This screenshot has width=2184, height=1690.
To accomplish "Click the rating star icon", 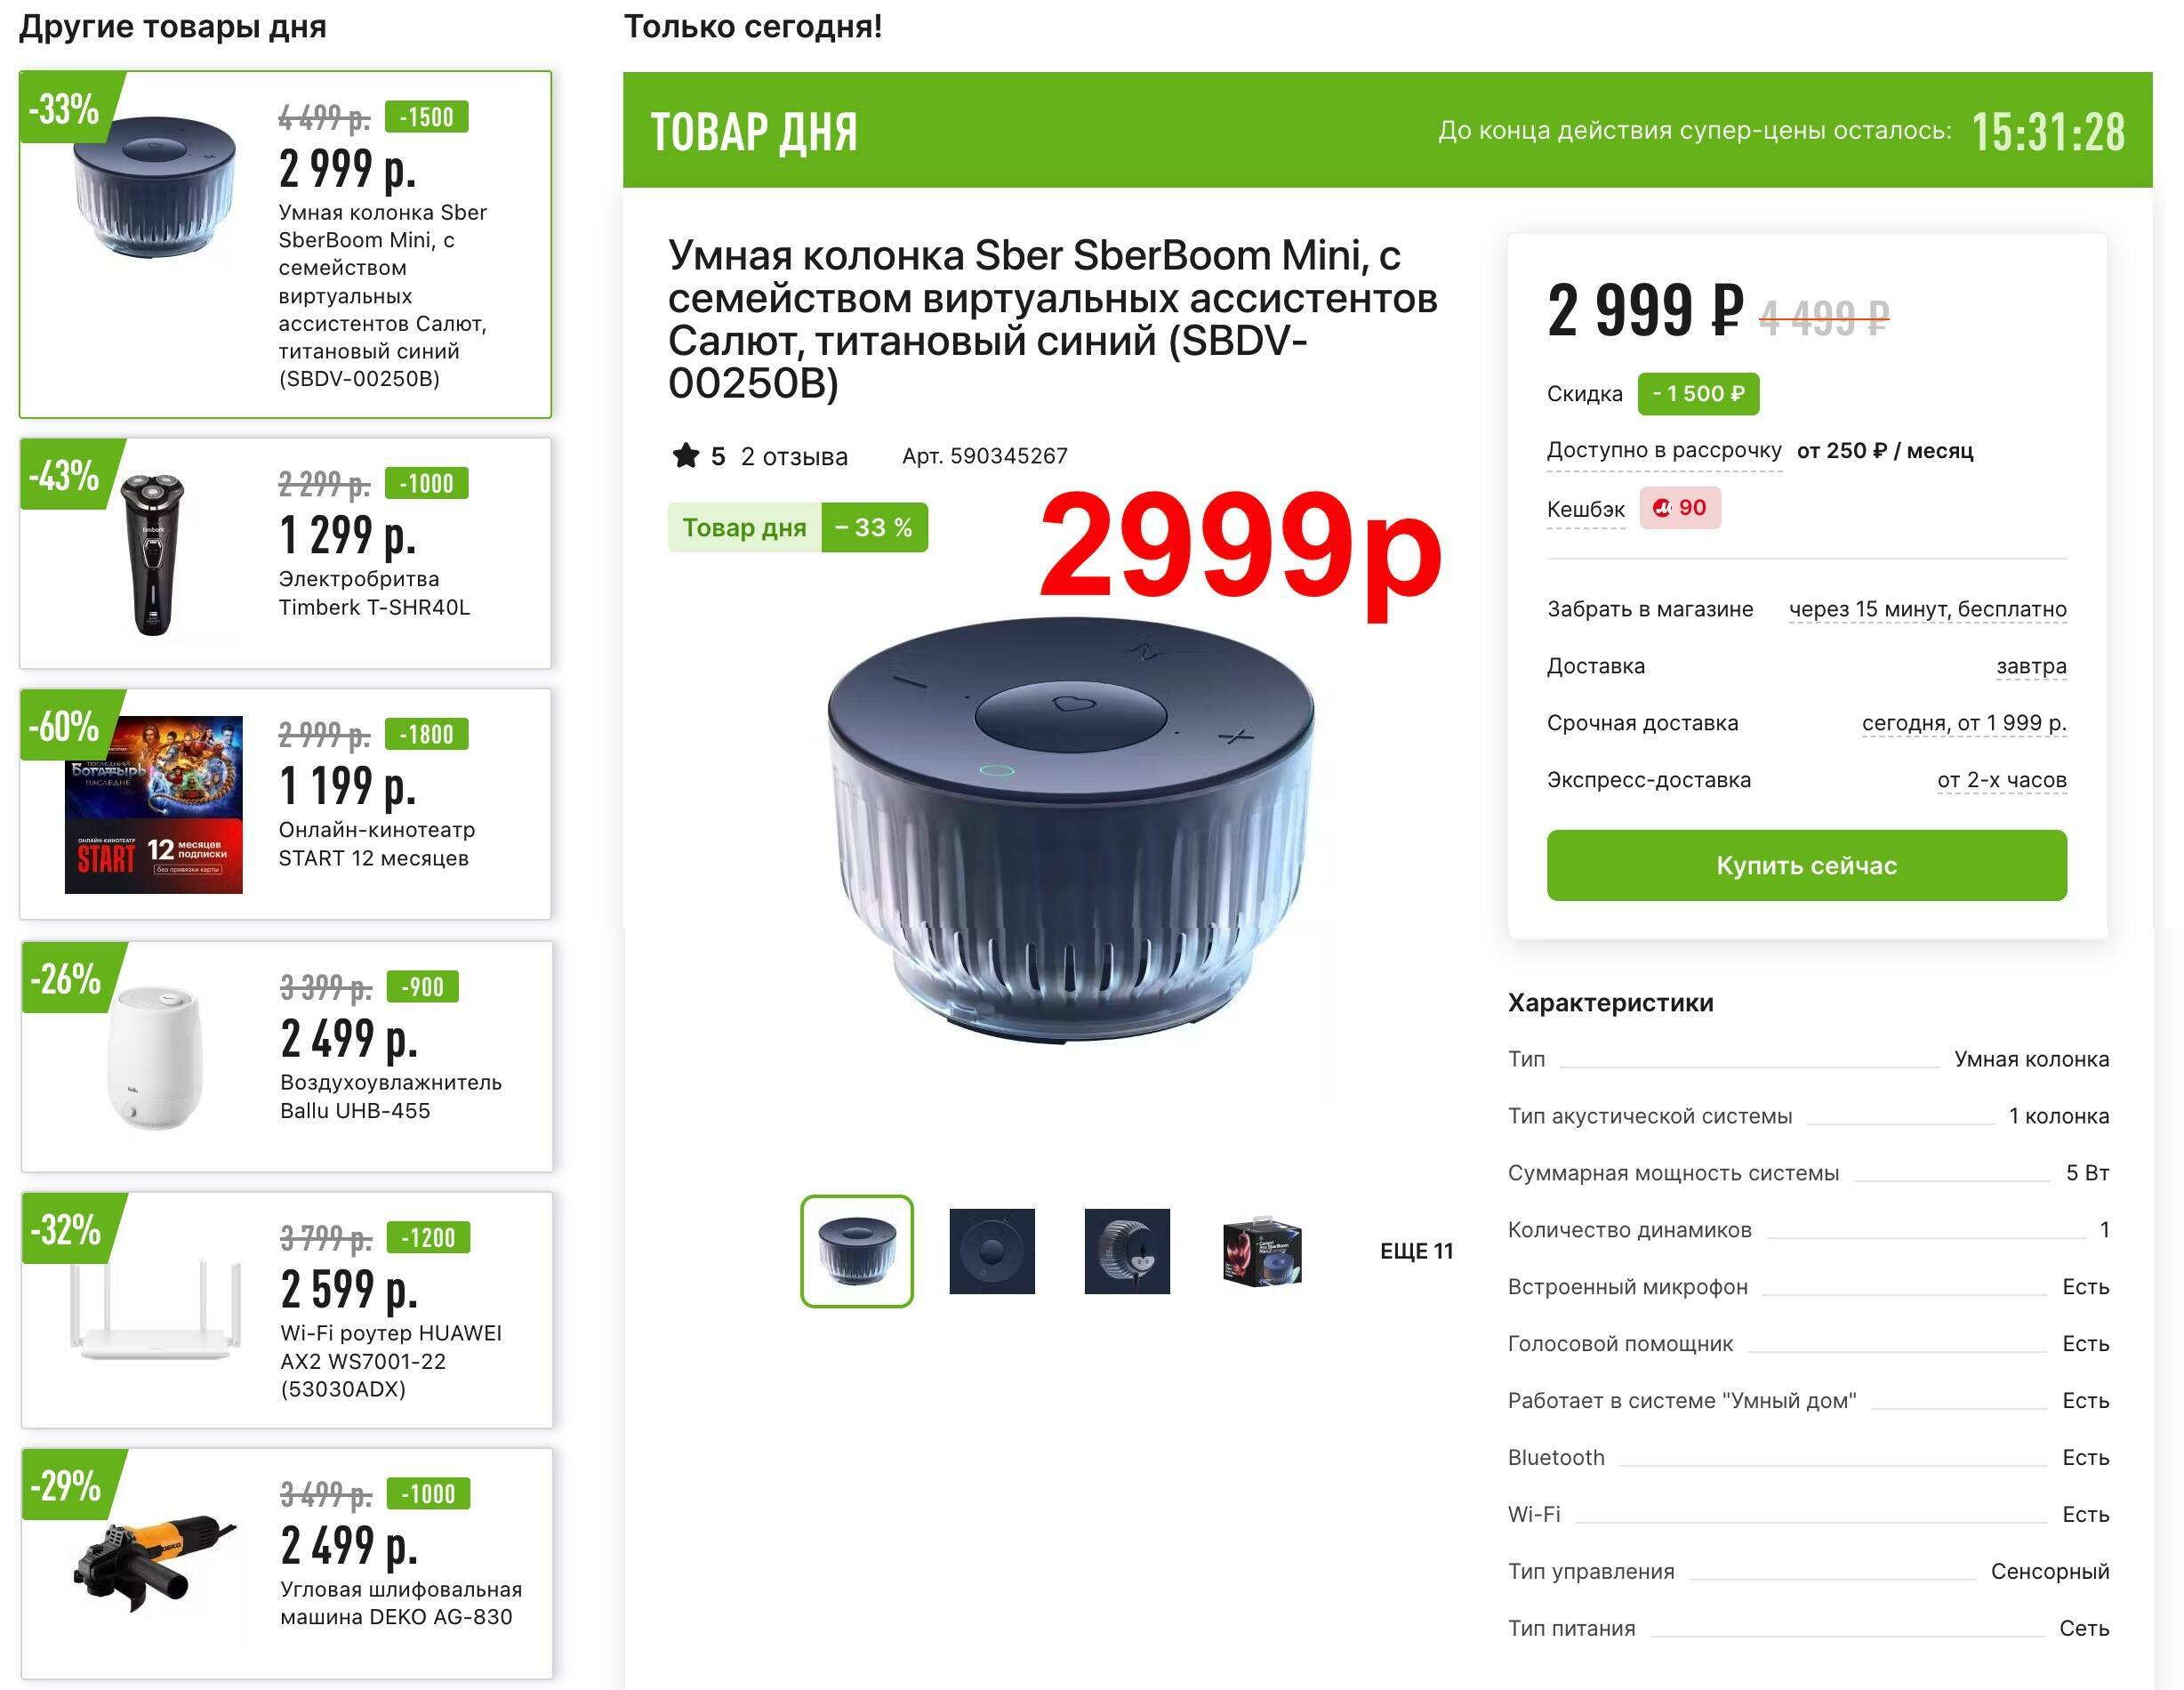I will 685,456.
